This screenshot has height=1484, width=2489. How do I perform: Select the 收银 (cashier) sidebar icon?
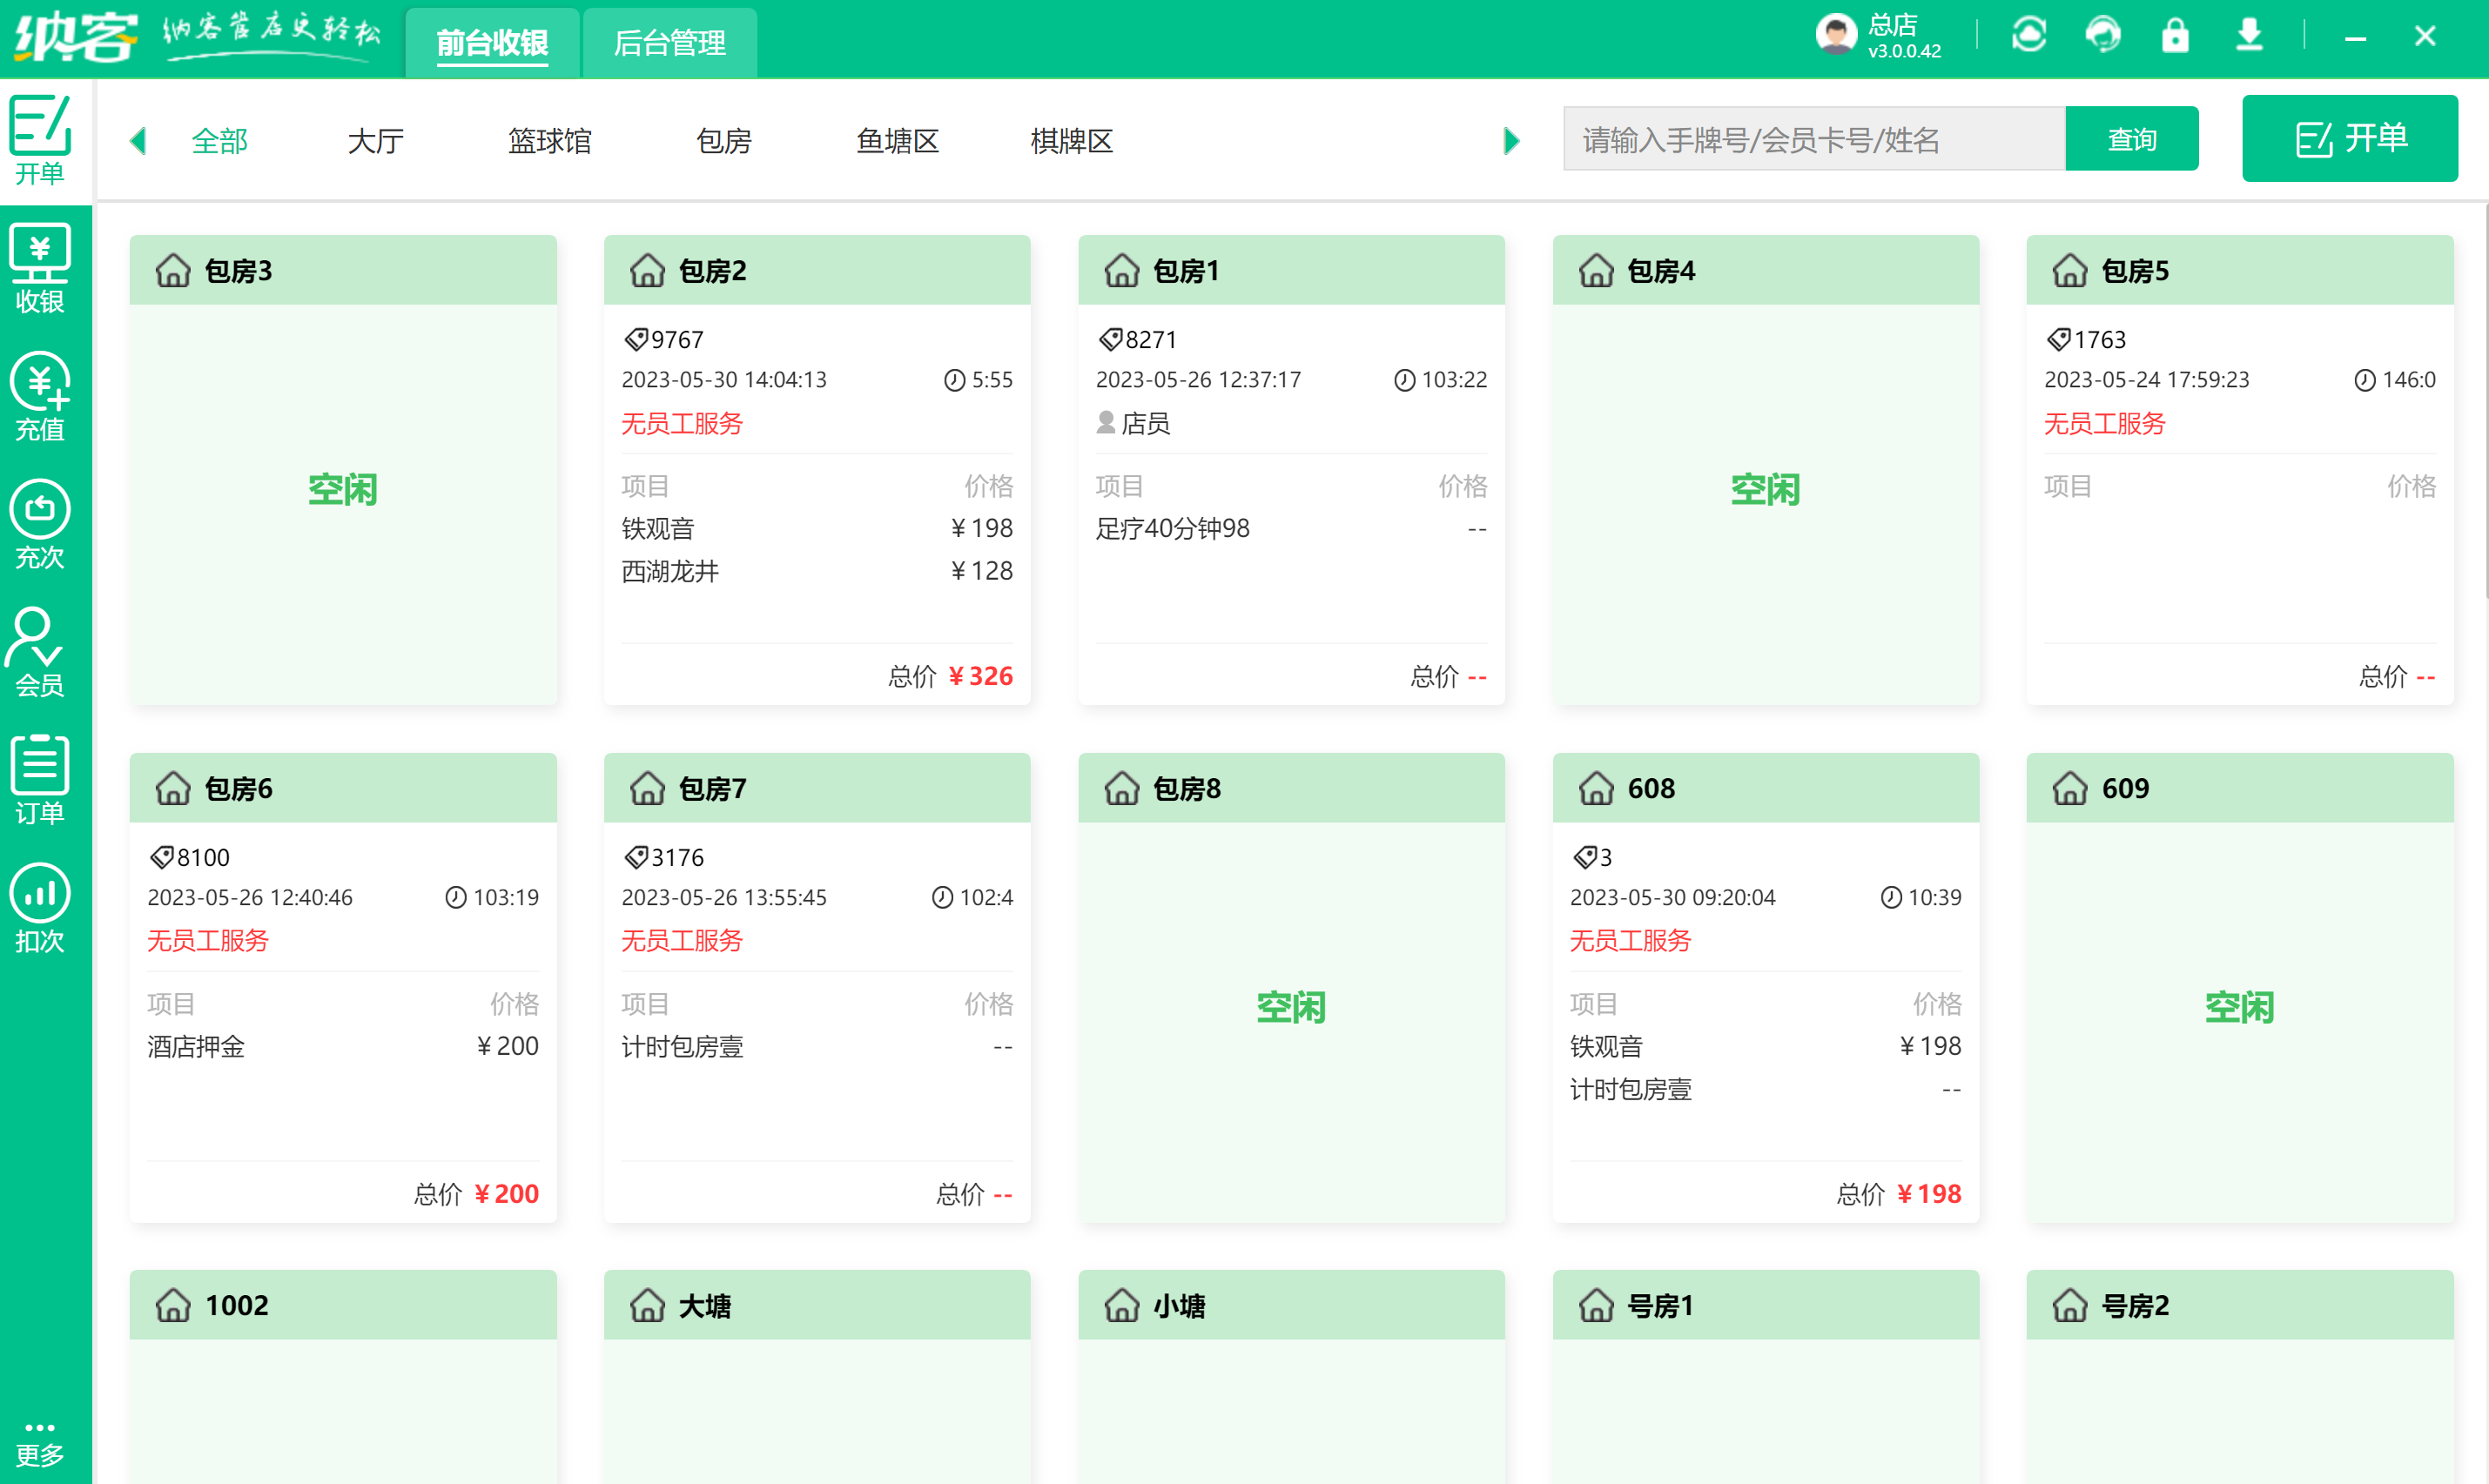(x=40, y=268)
